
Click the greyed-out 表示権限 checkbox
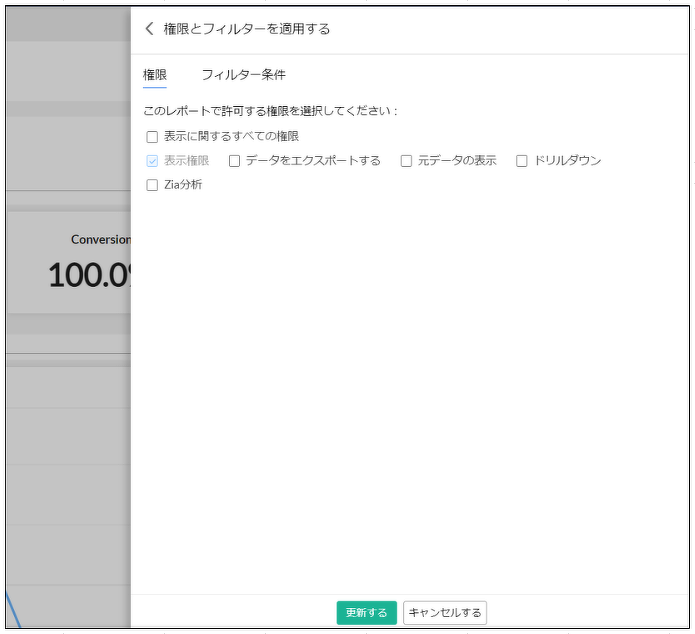click(x=152, y=161)
